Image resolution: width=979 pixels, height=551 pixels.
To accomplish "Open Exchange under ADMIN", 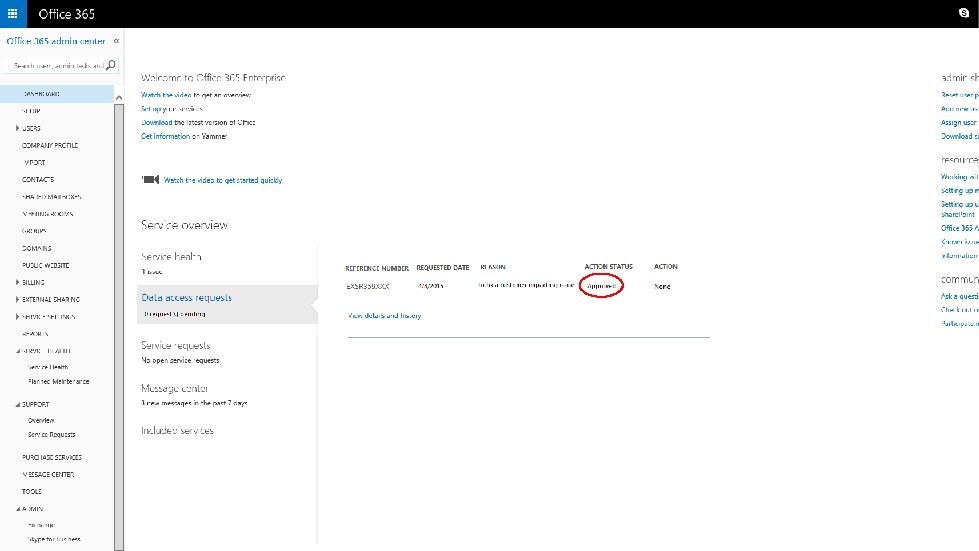I will point(41,525).
